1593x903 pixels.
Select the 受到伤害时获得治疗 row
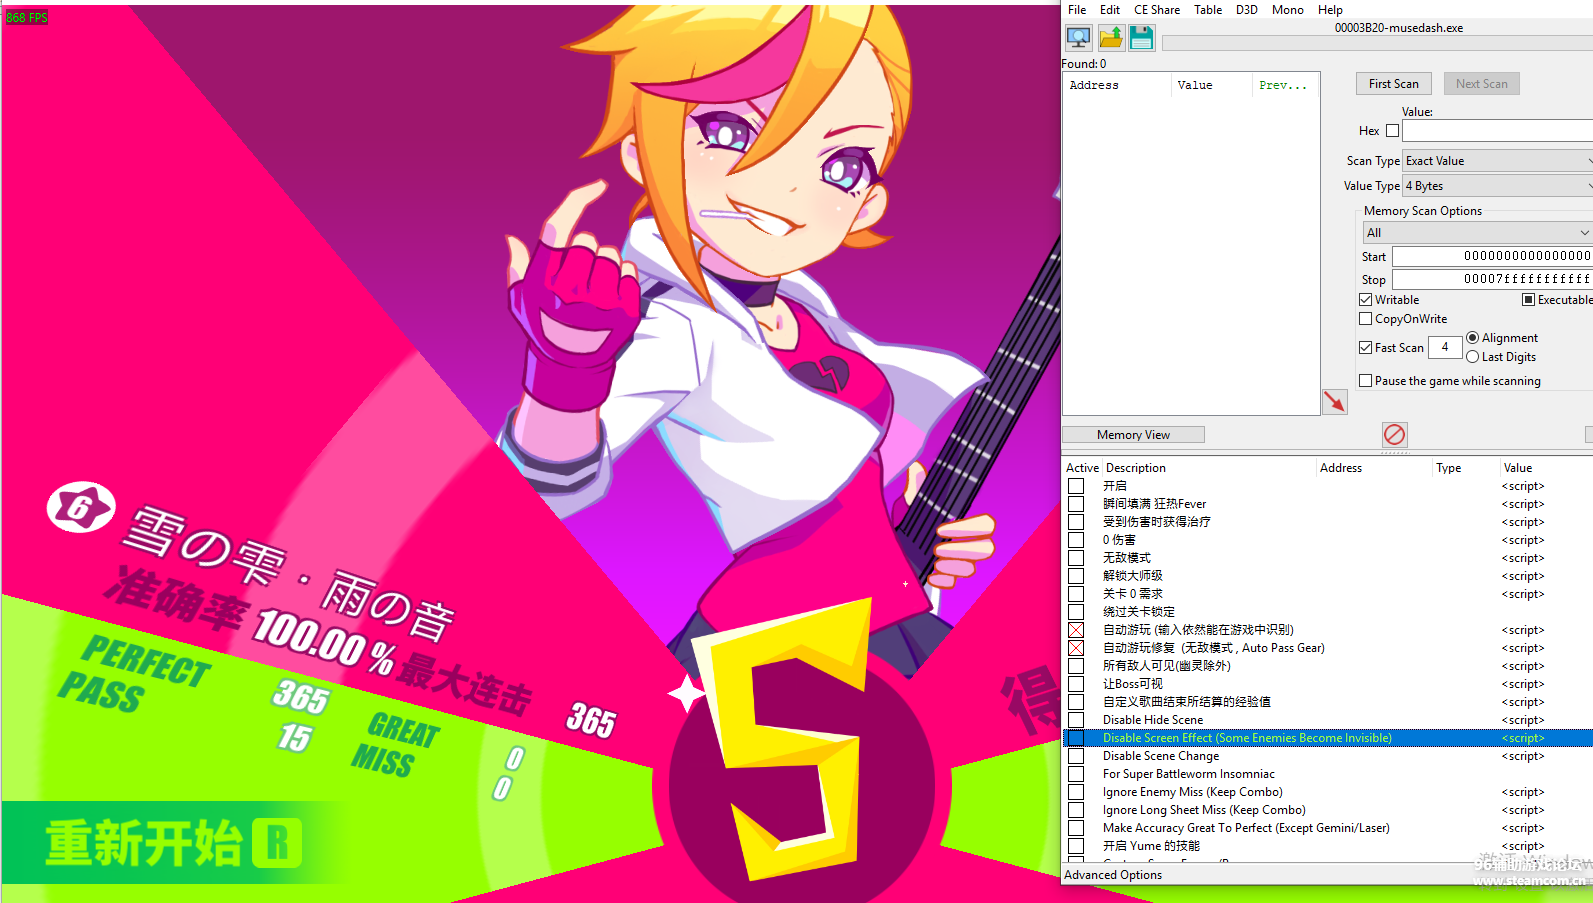[x=1327, y=522]
